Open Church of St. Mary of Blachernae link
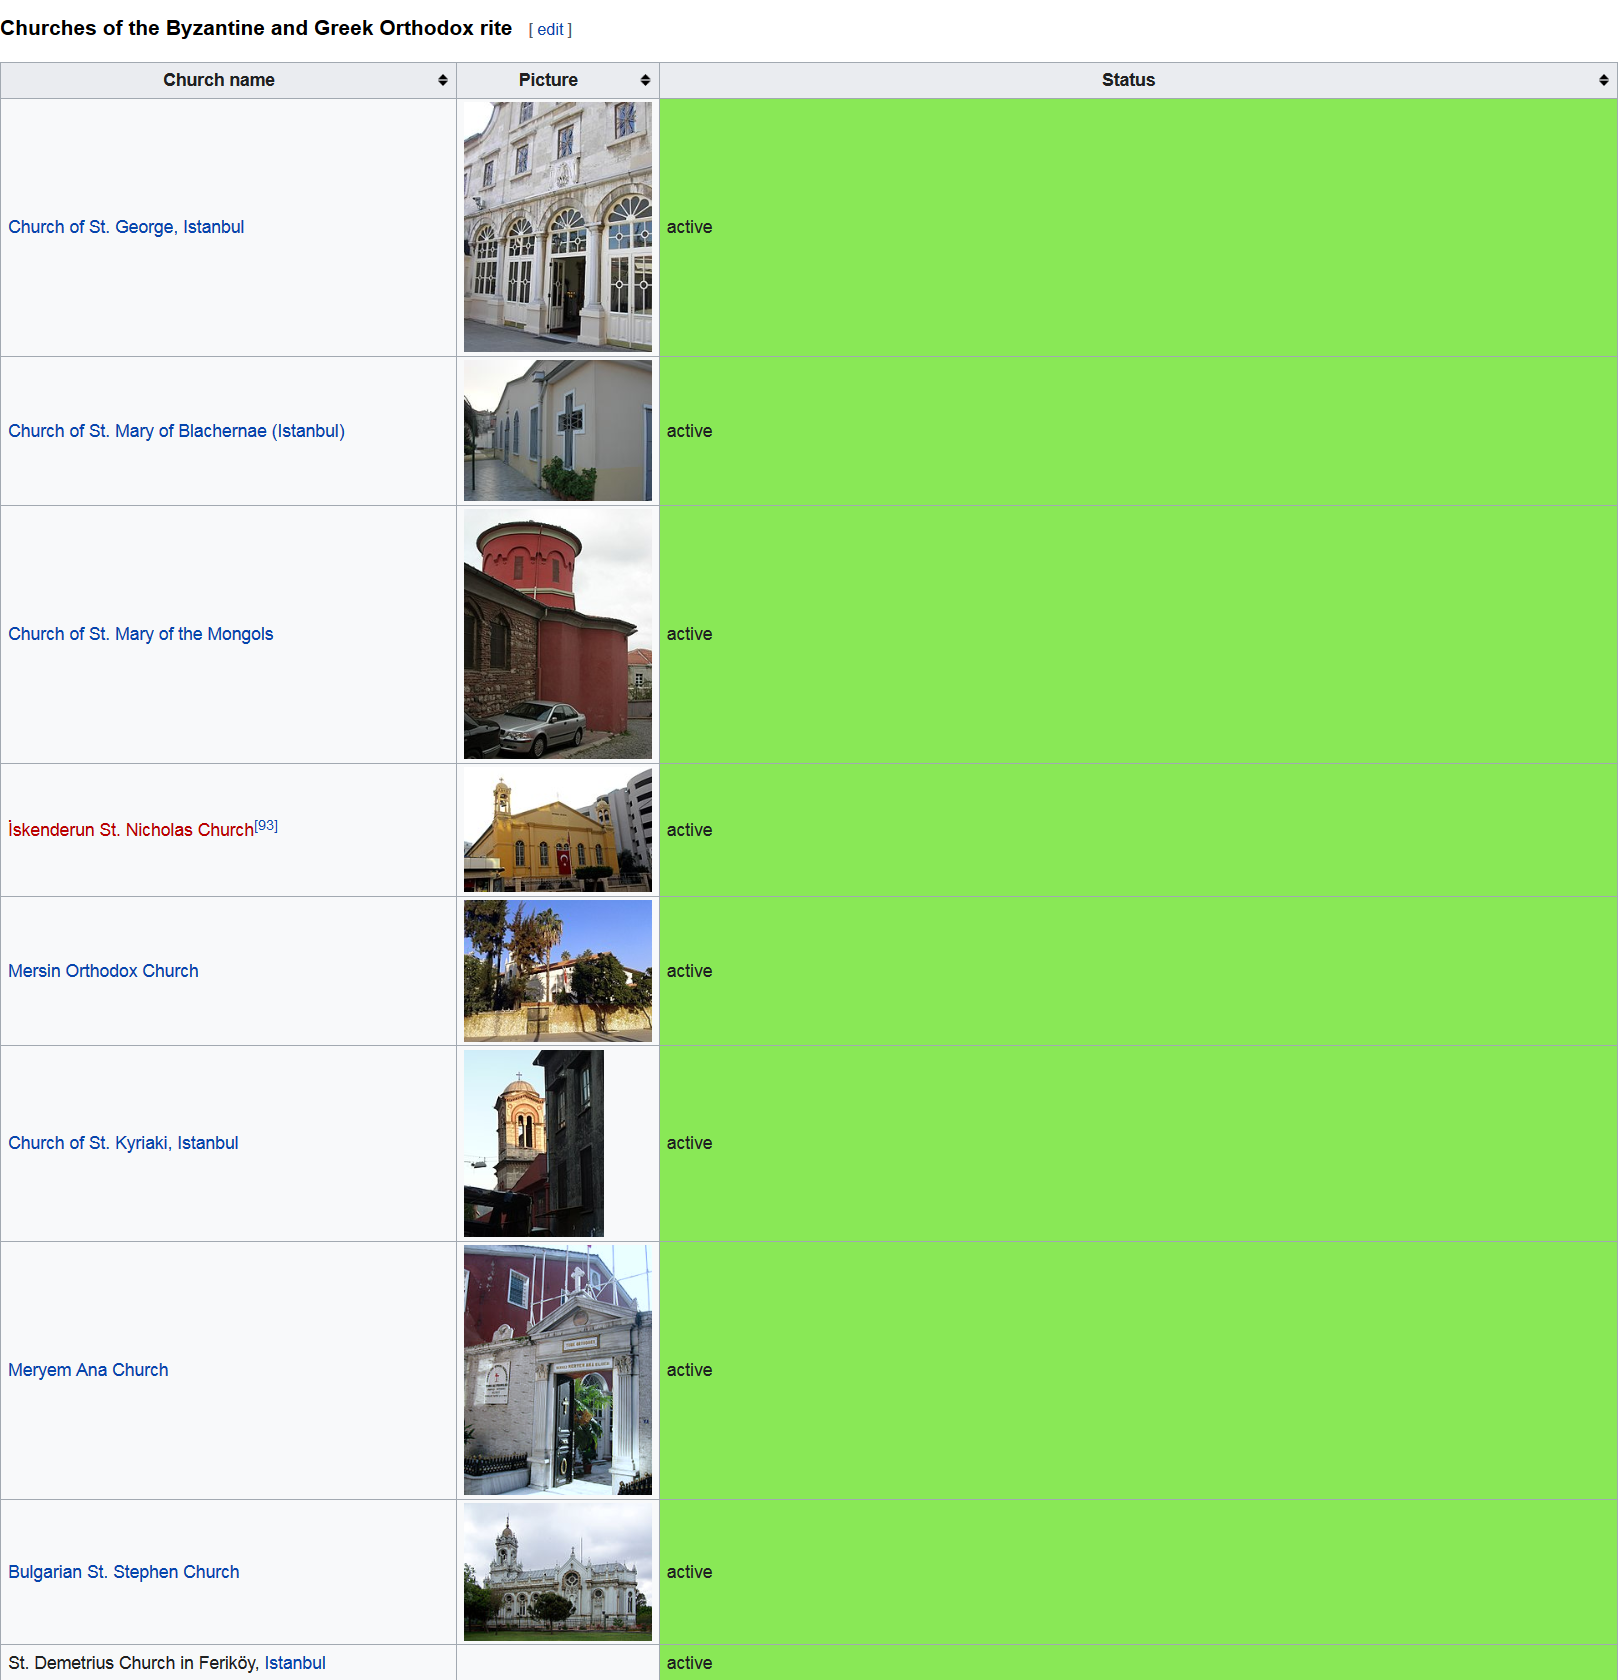This screenshot has height=1680, width=1618. pos(176,431)
